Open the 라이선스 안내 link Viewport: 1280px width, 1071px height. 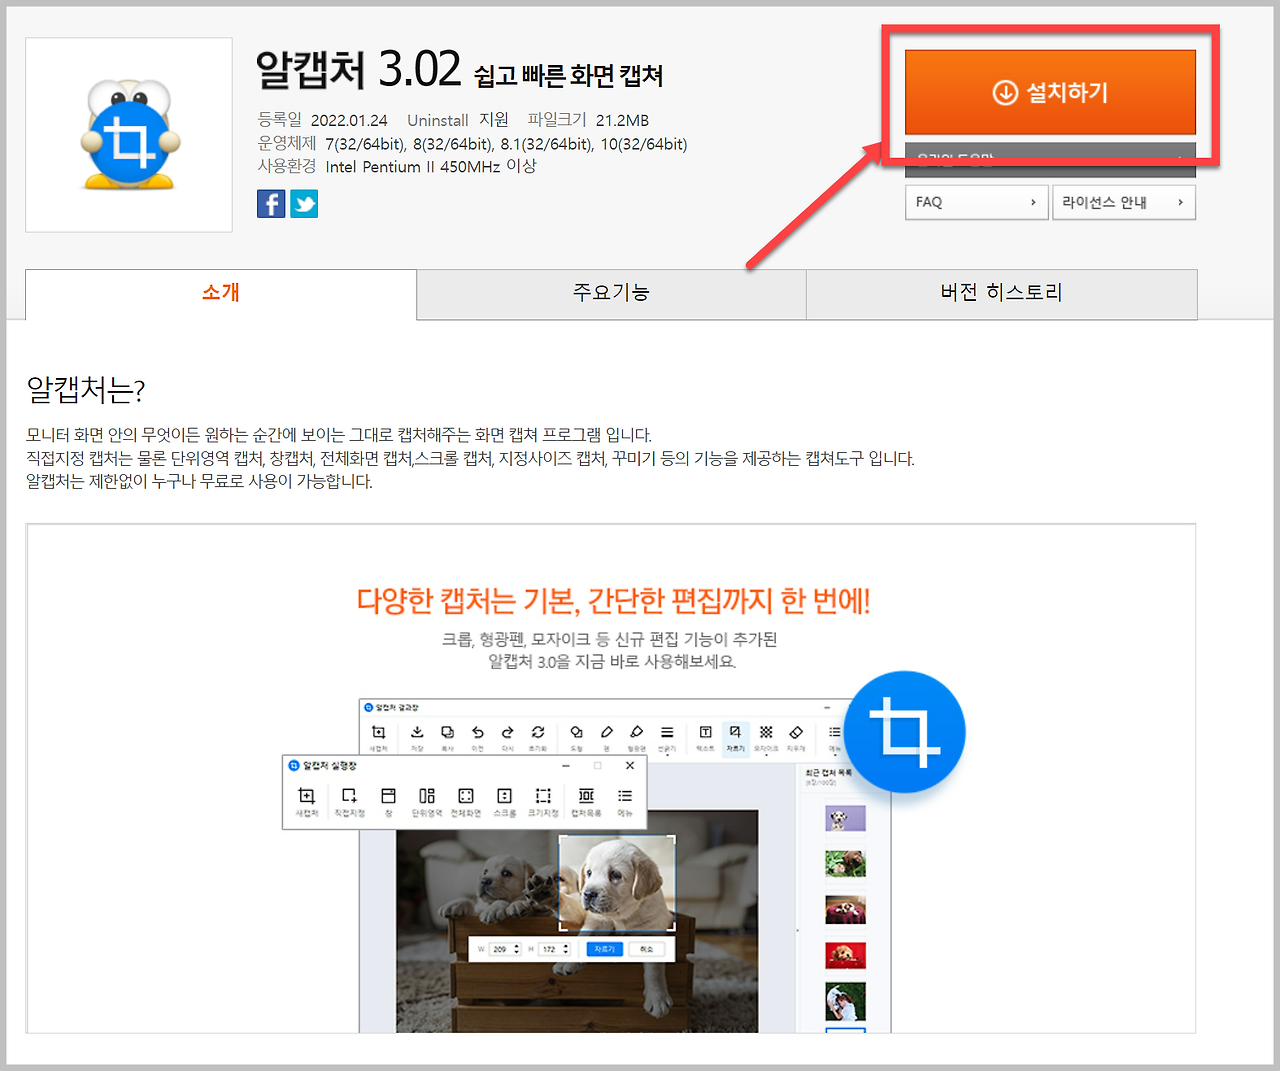click(x=1124, y=202)
